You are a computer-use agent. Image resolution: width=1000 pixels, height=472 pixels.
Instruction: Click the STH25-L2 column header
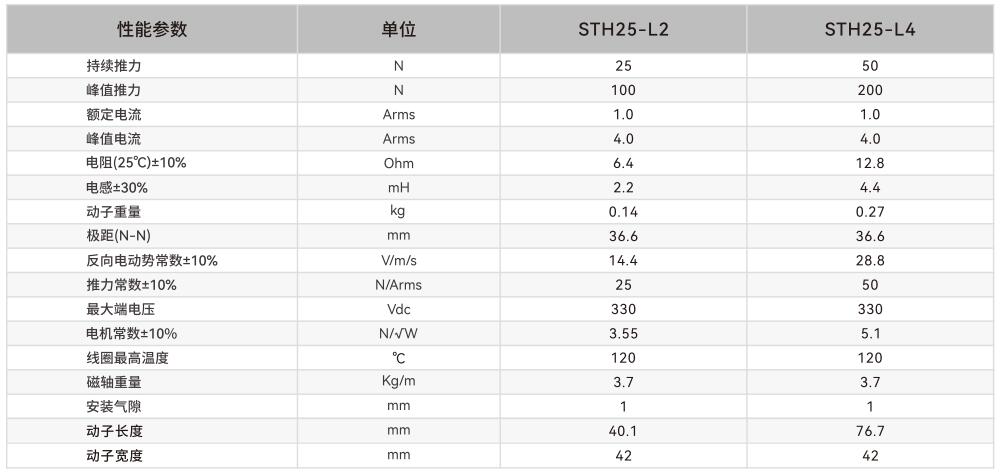pos(623,29)
